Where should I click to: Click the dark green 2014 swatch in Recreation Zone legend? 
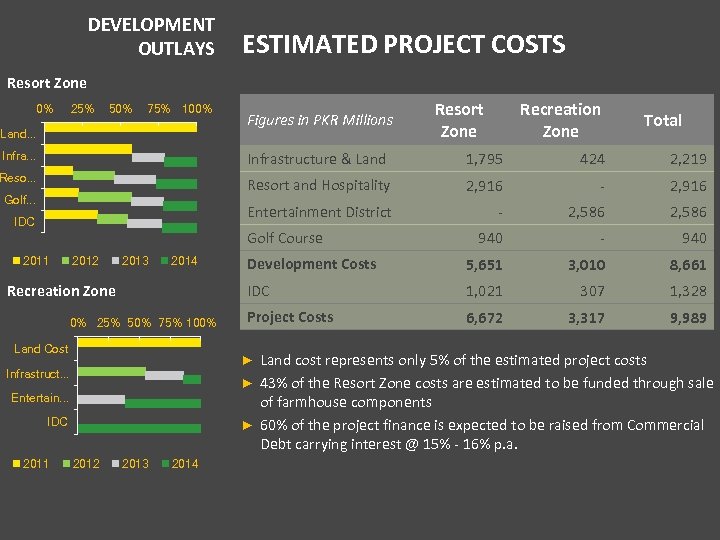[x=166, y=464]
